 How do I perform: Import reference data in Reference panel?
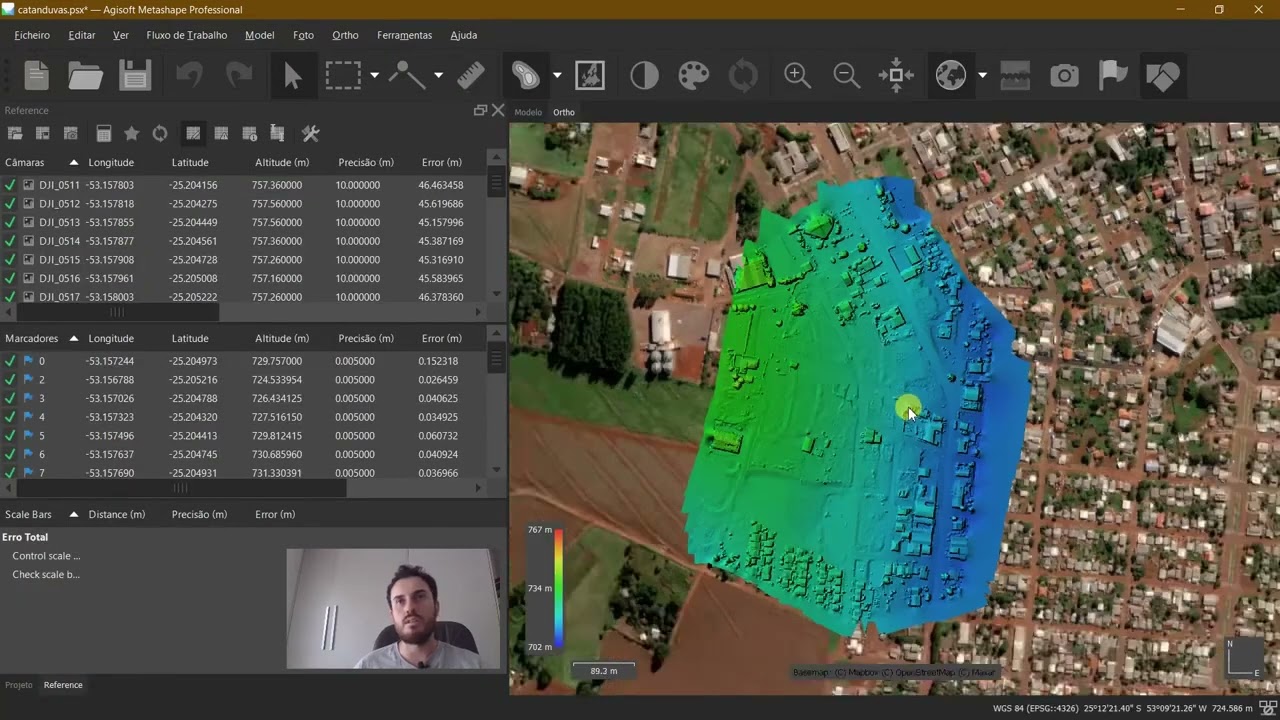[15, 133]
